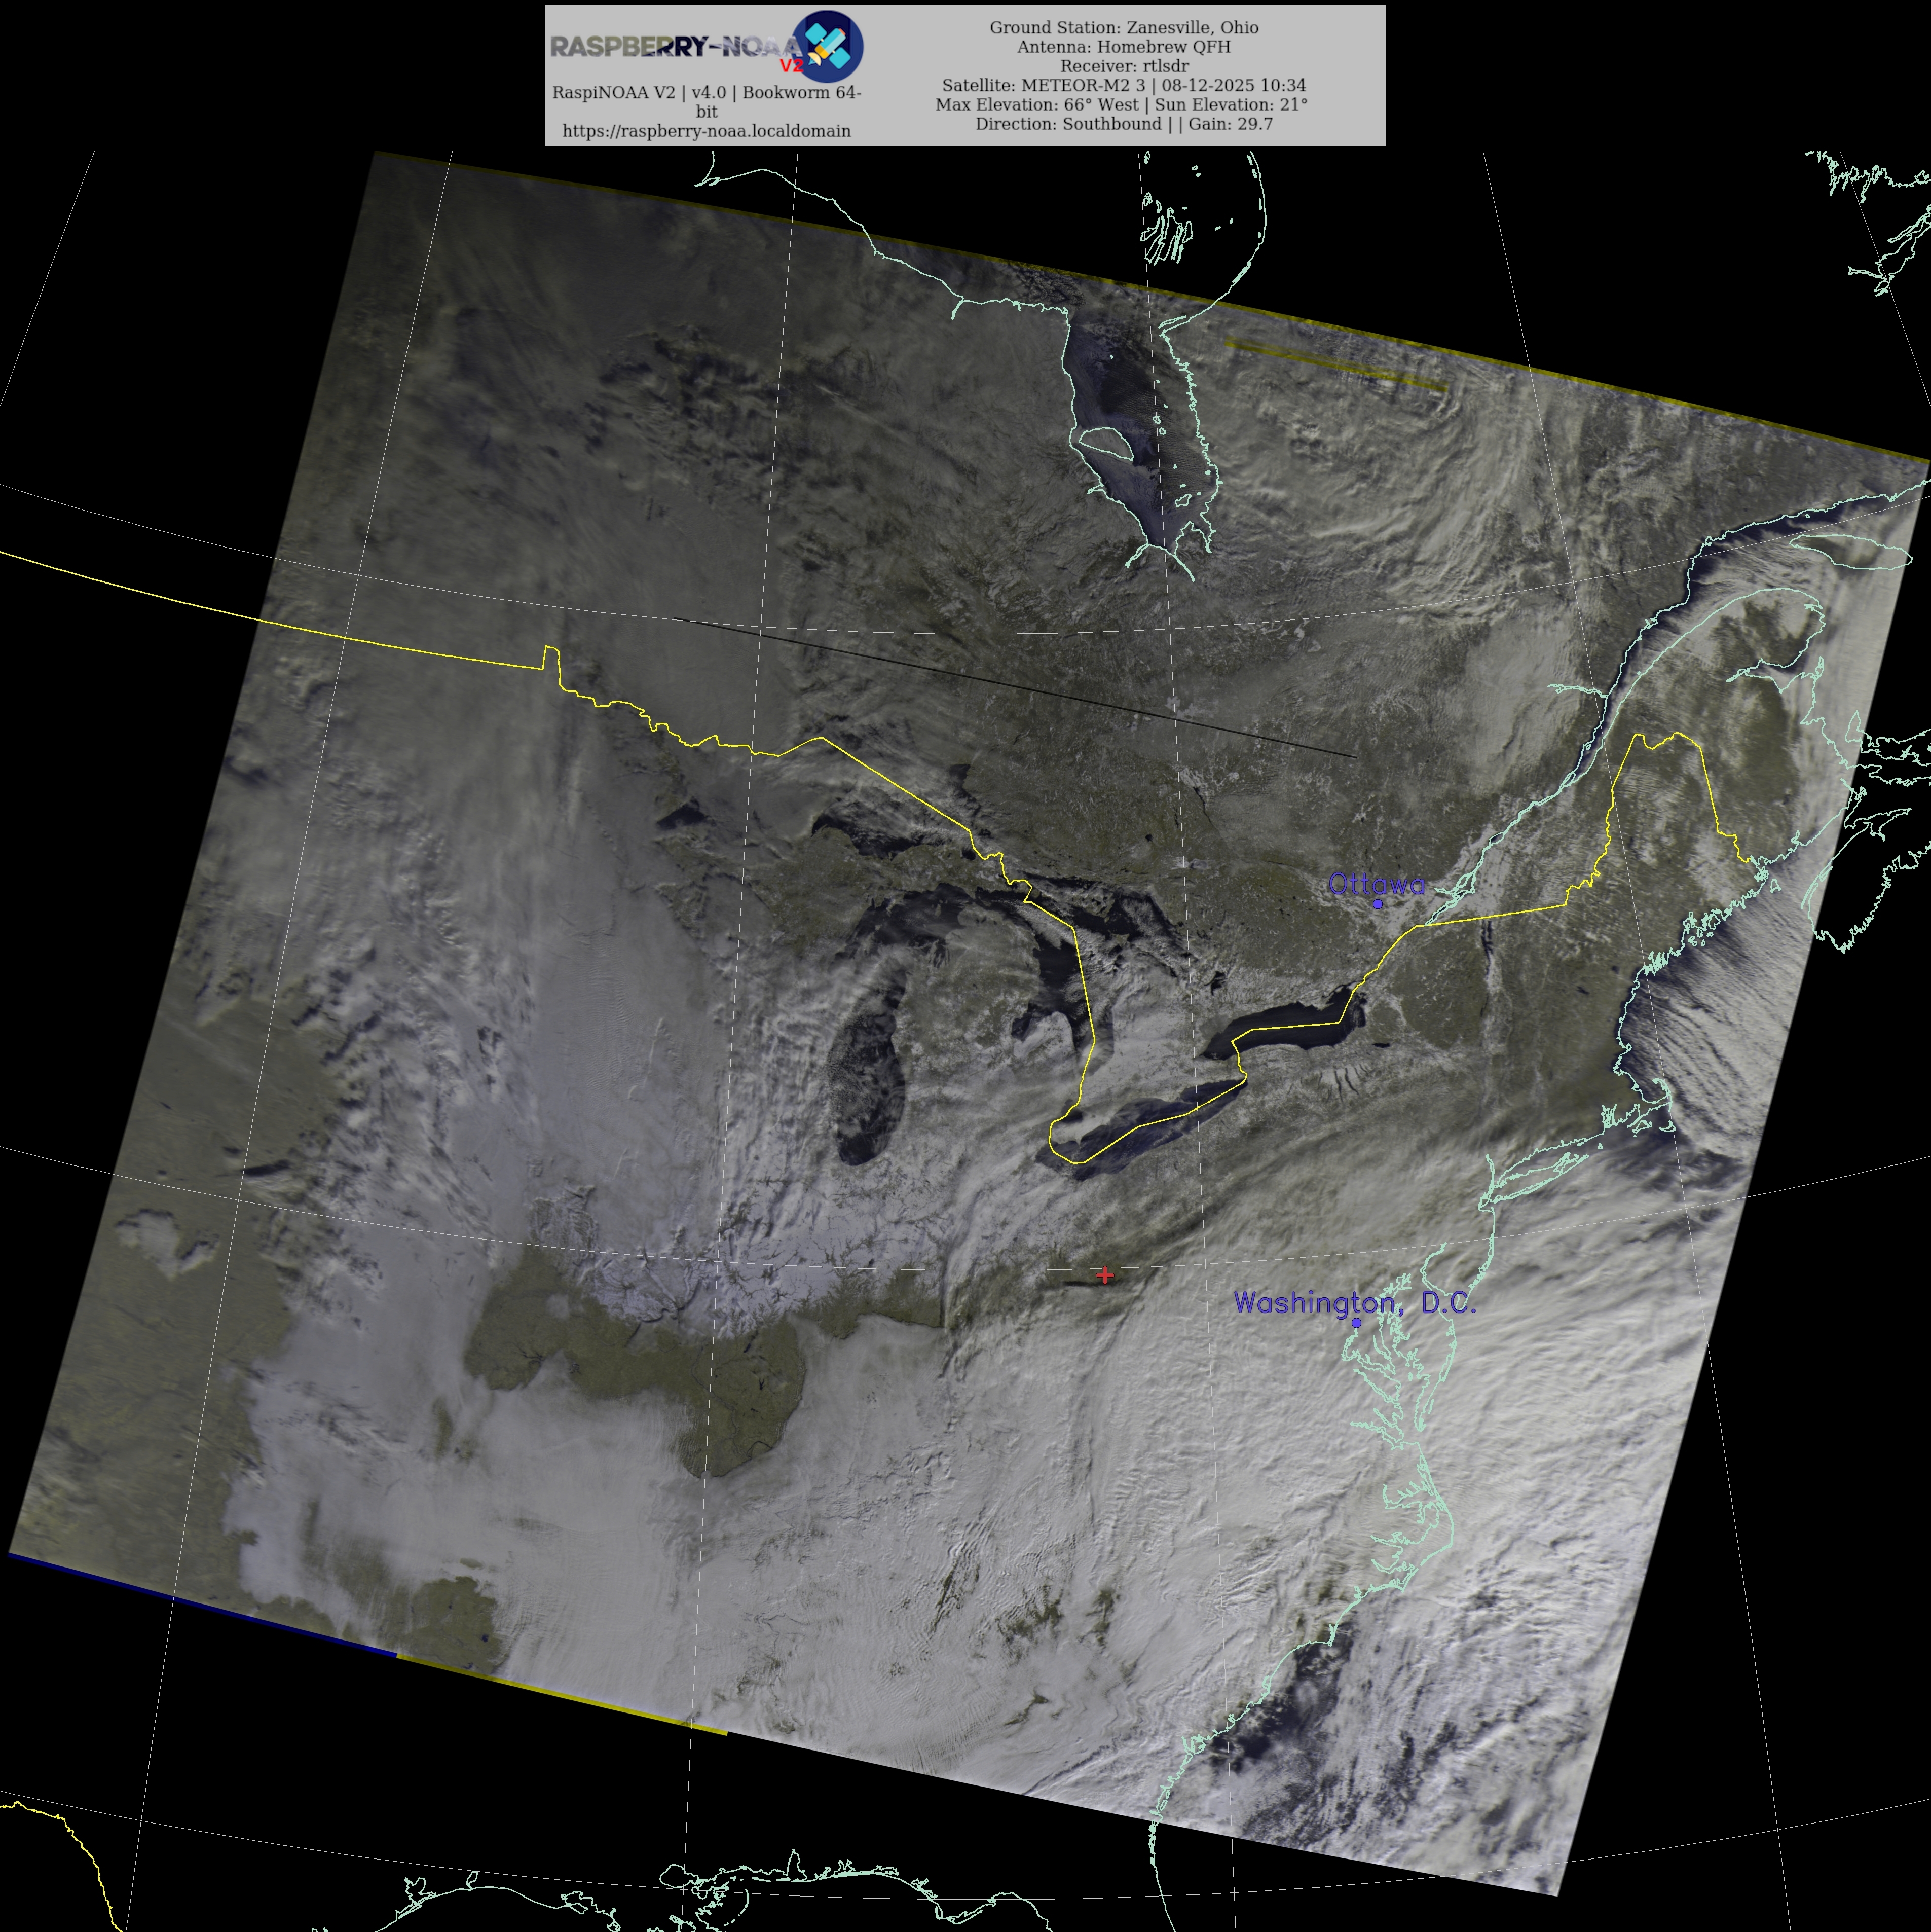Click the red V2 badge in logo

(791, 66)
